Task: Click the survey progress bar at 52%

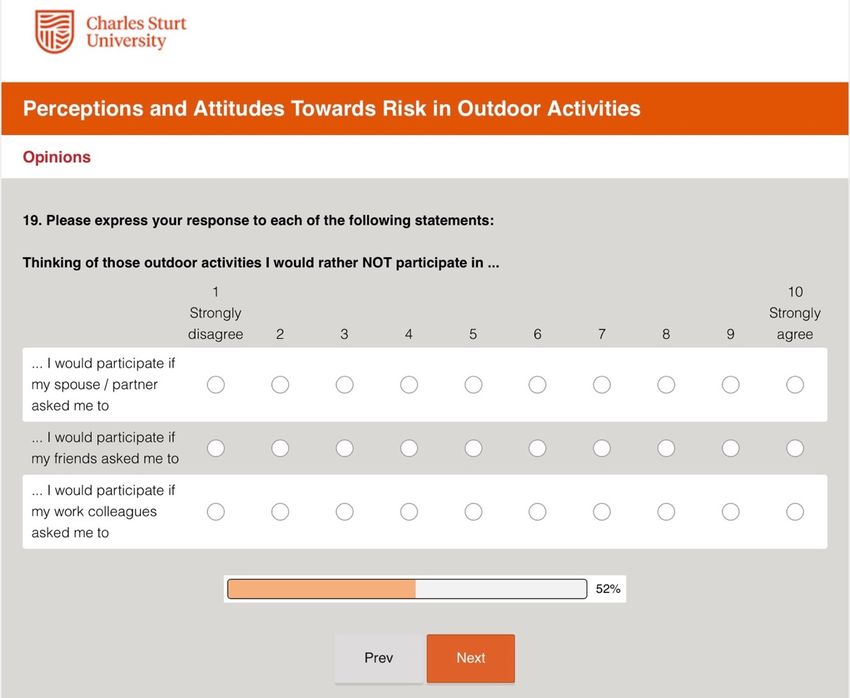Action: pos(407,589)
